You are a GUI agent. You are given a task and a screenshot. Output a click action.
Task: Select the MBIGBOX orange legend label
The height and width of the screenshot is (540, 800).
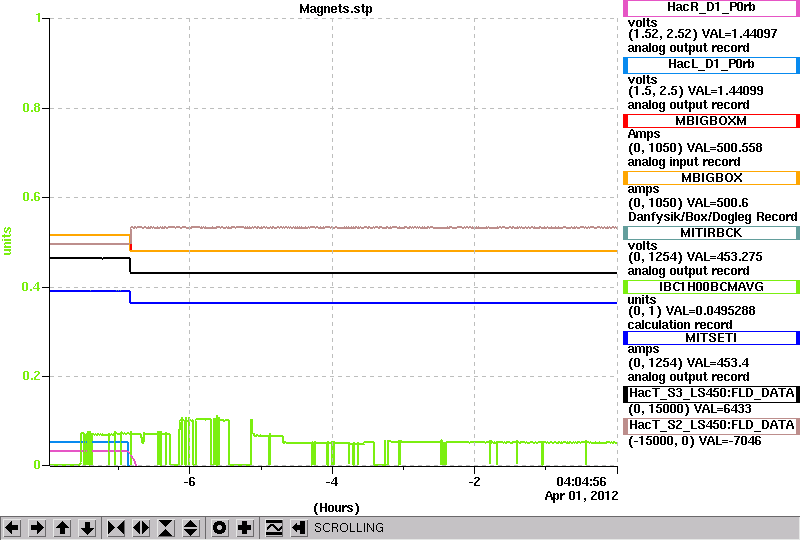[711, 178]
